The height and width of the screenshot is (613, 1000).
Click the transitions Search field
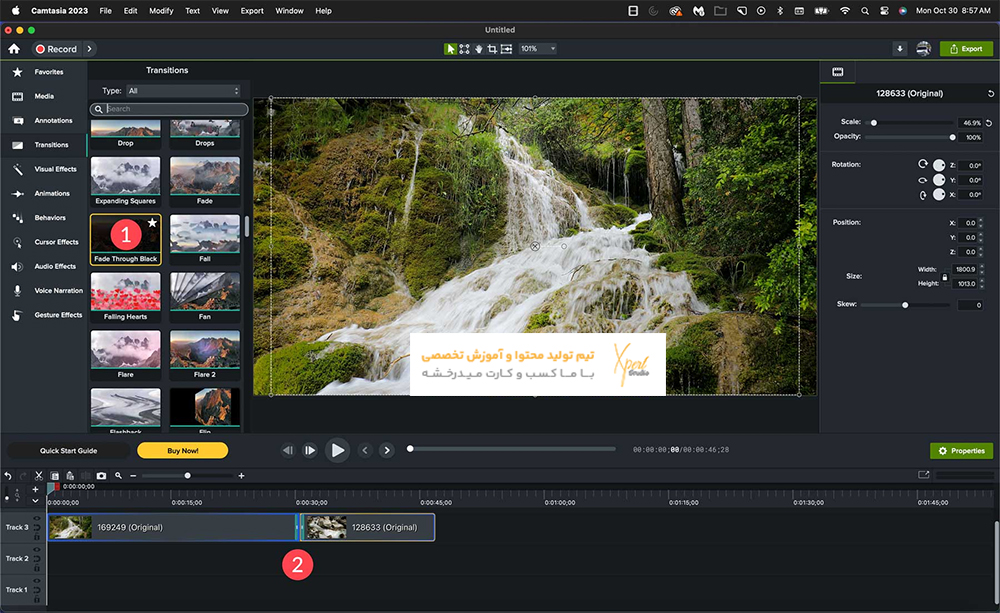(x=169, y=109)
